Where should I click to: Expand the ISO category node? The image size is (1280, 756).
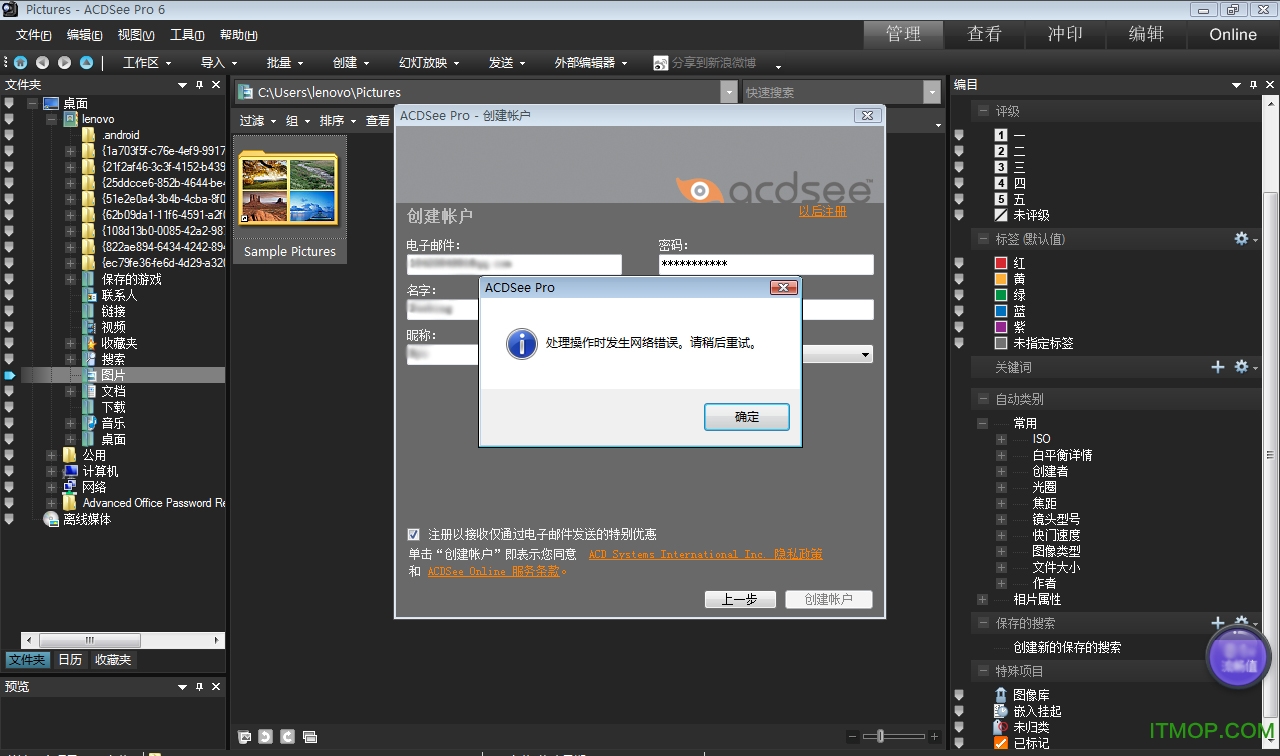click(1001, 439)
